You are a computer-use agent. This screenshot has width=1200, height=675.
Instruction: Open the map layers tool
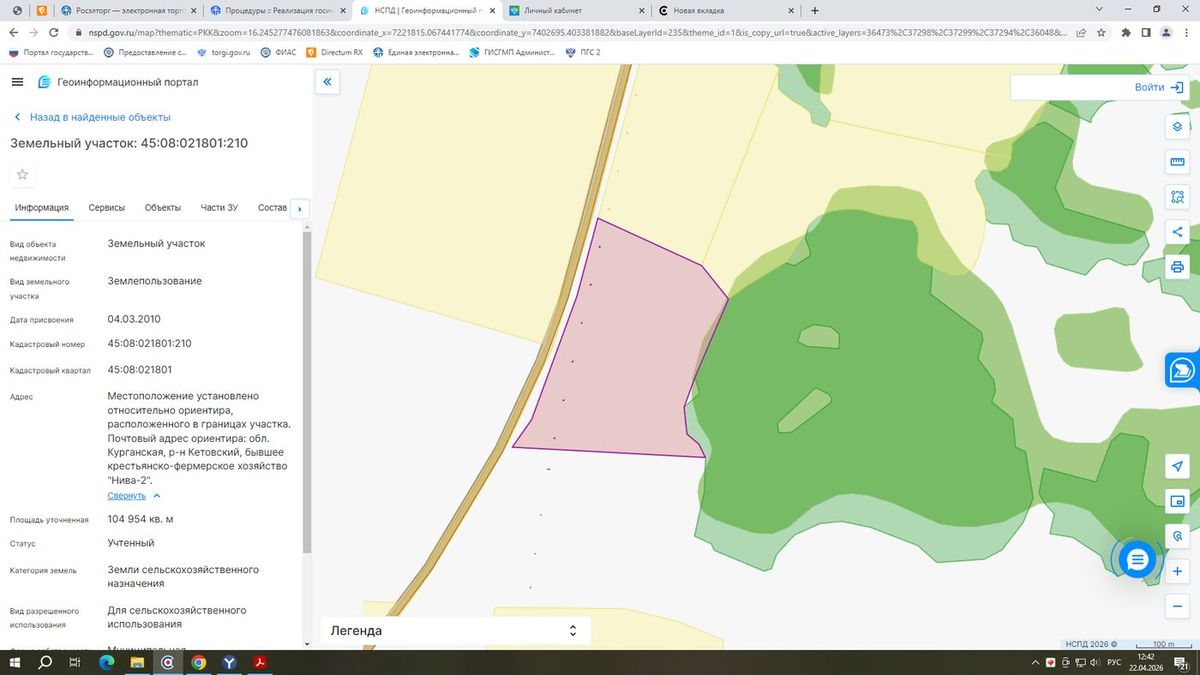point(1177,127)
